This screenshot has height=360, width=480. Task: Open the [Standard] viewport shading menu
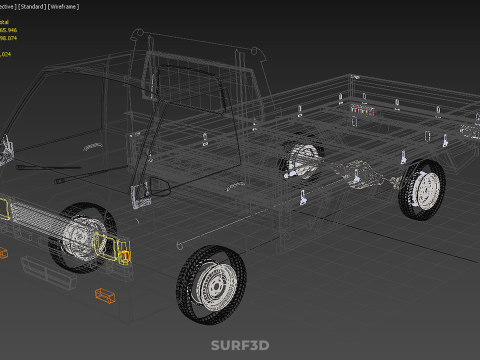point(32,7)
